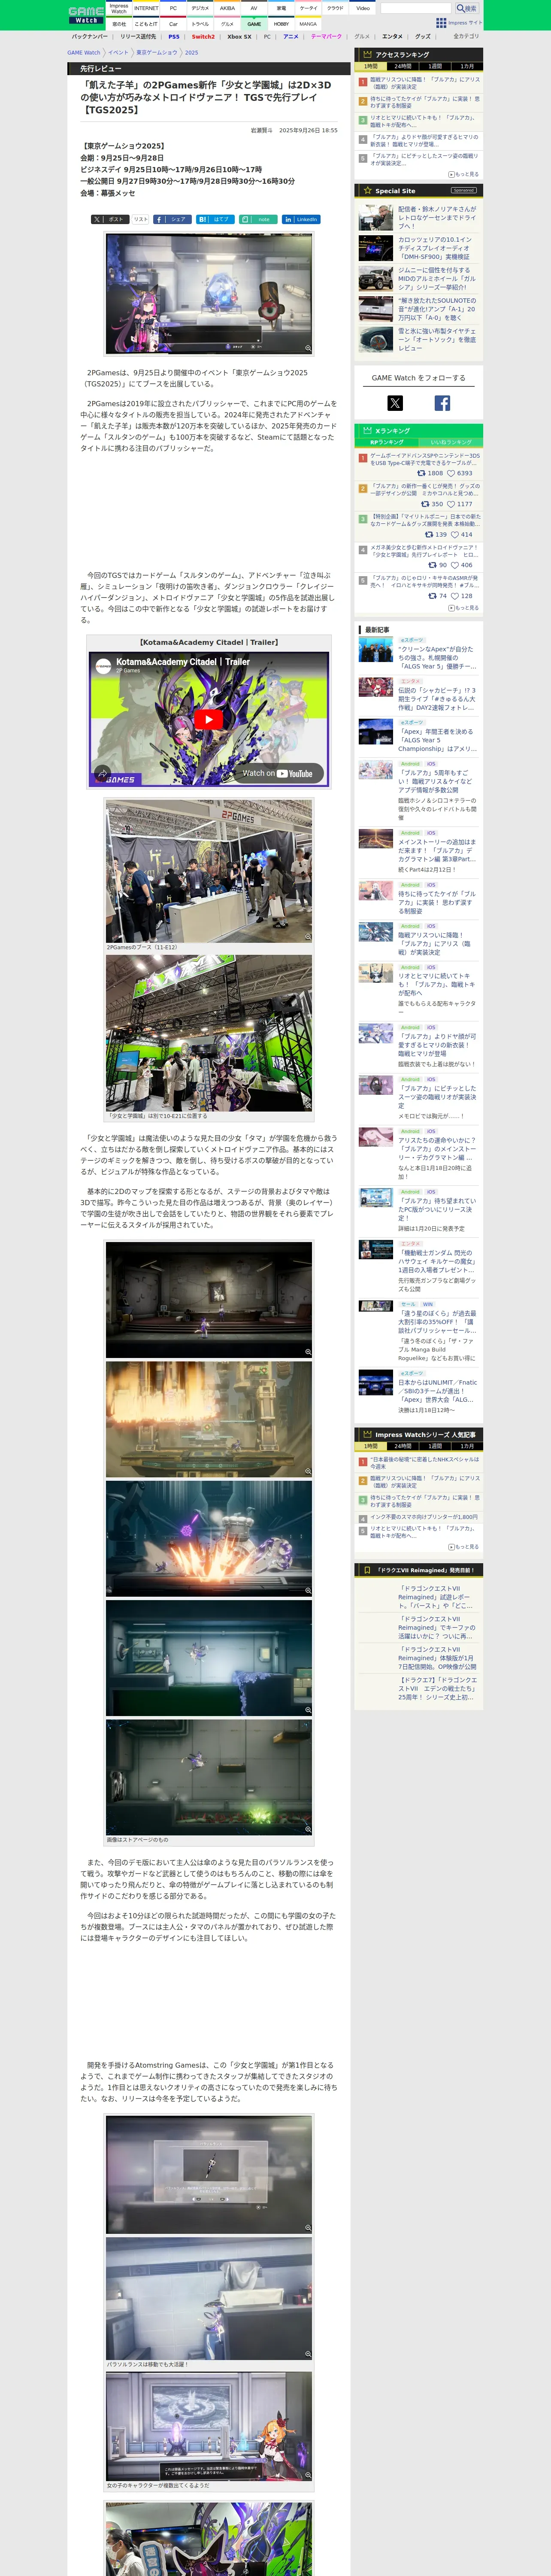This screenshot has height=2576, width=551.
Task: Share article with the LinkedIn button
Action: [301, 219]
